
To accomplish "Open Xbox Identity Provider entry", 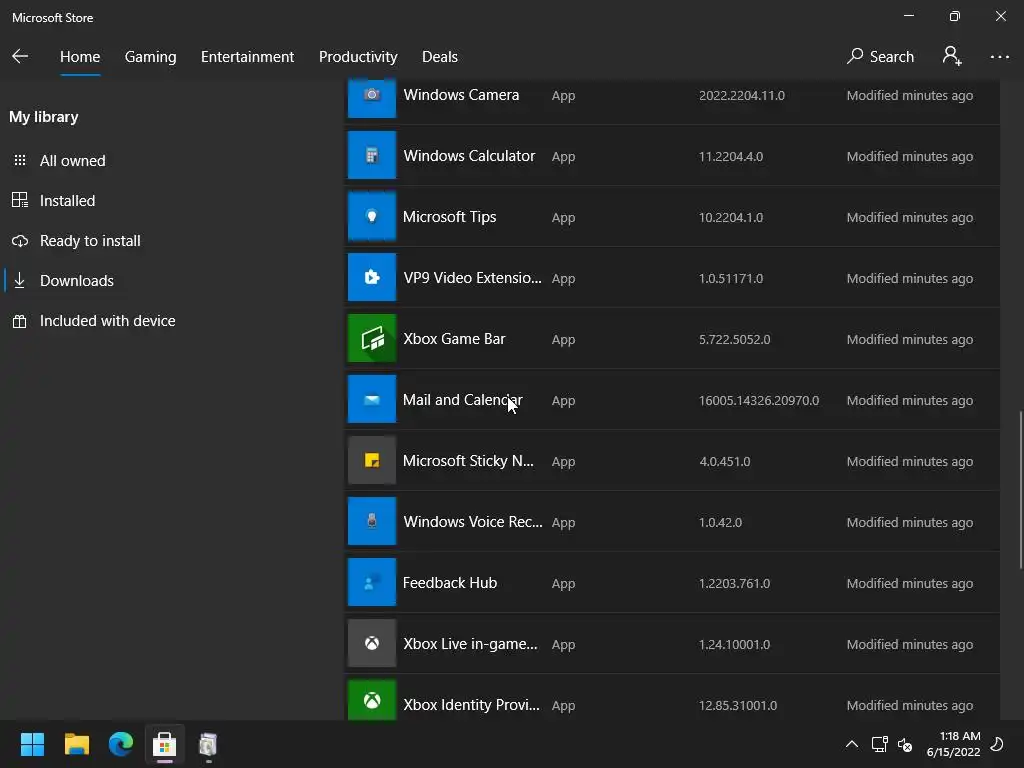I will [673, 697].
